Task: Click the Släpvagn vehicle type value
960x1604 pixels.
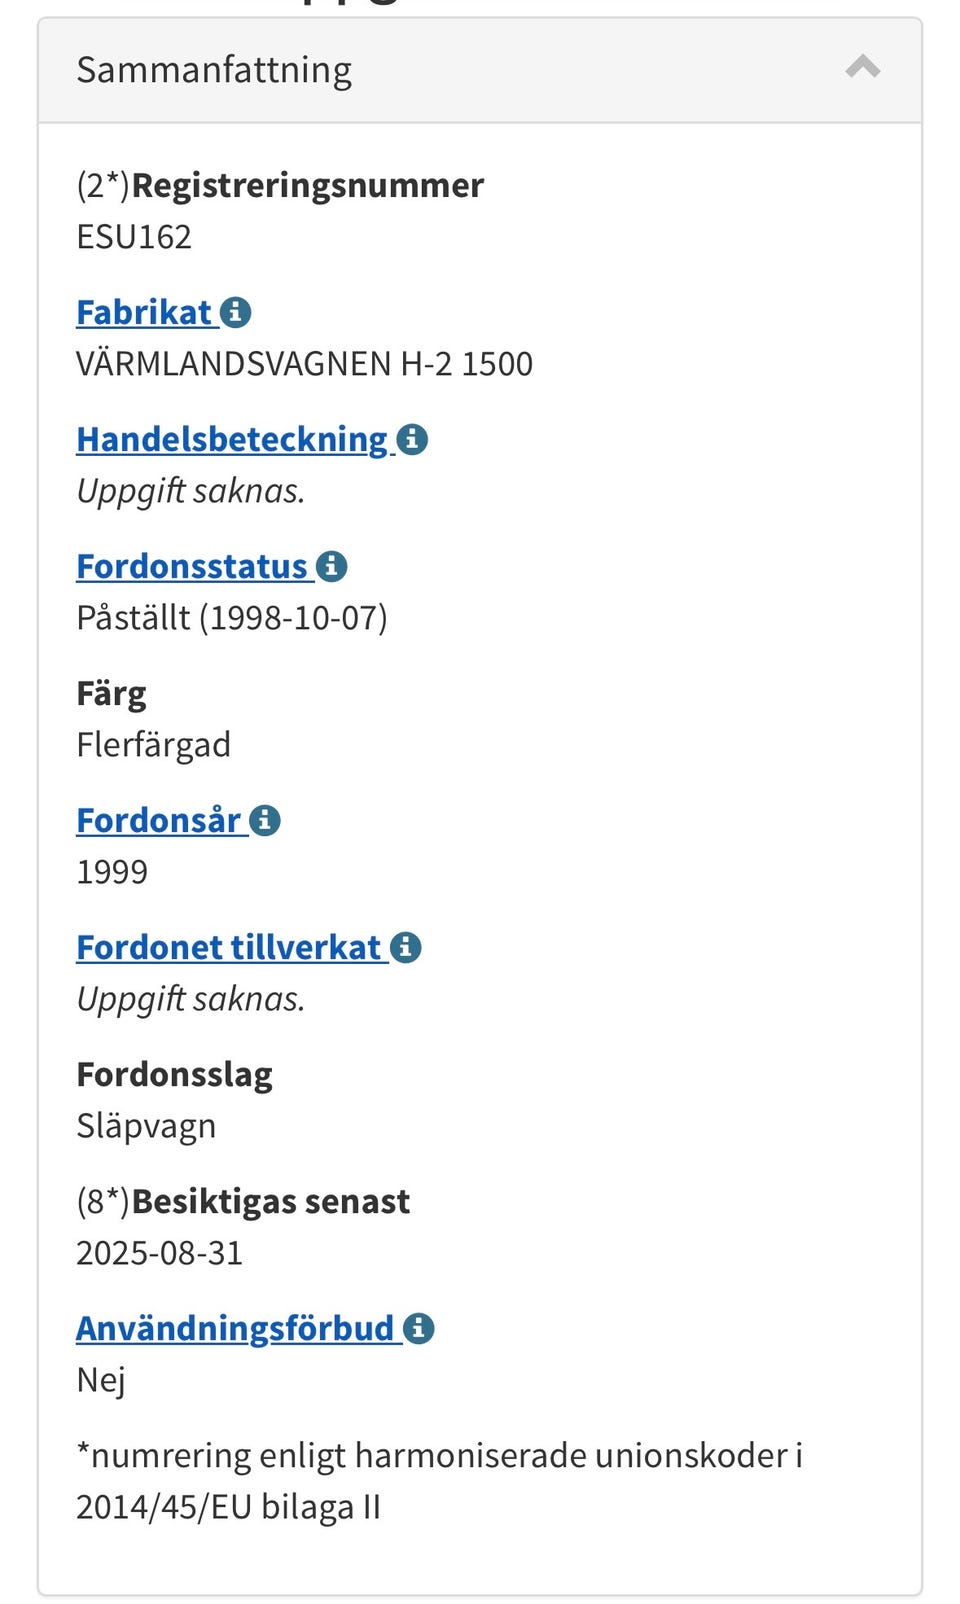Action: (146, 1126)
